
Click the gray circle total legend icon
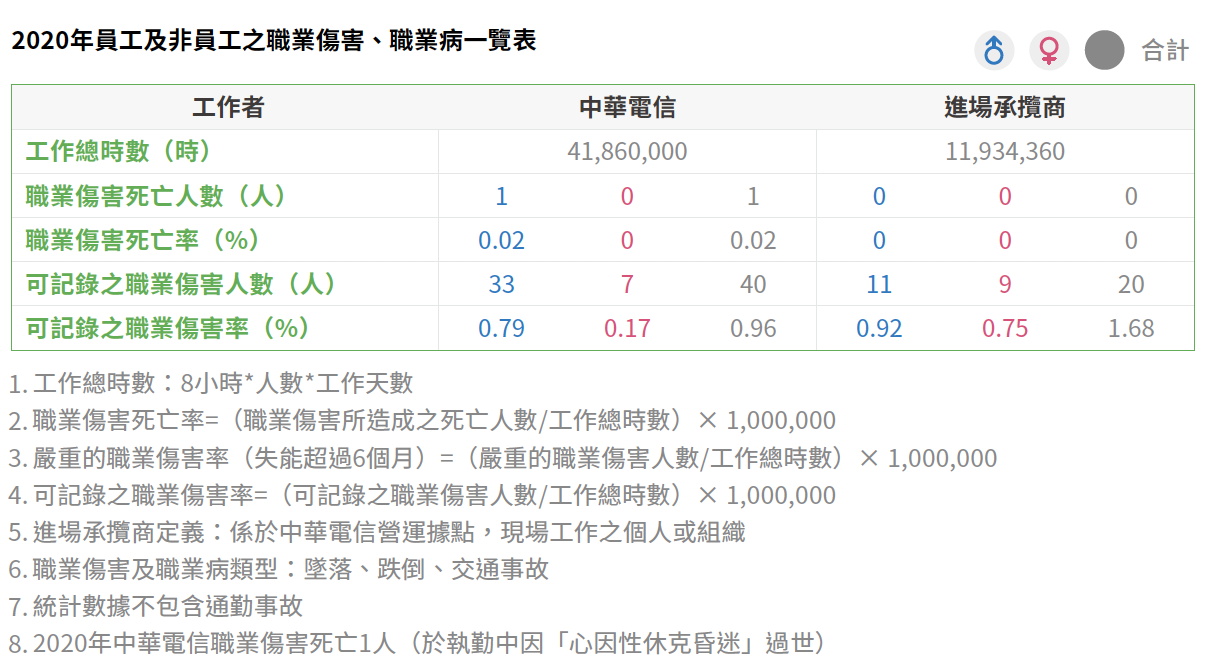tap(1105, 50)
